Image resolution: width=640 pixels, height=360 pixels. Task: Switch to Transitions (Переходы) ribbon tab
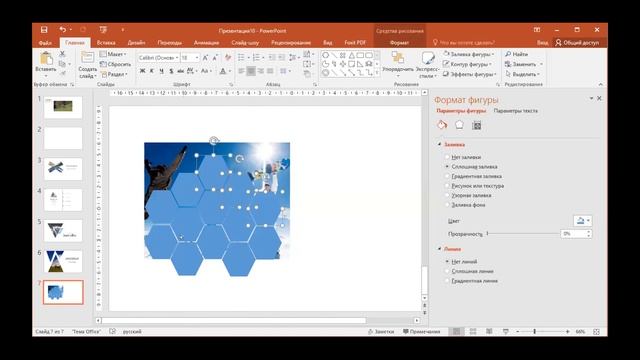[169, 42]
